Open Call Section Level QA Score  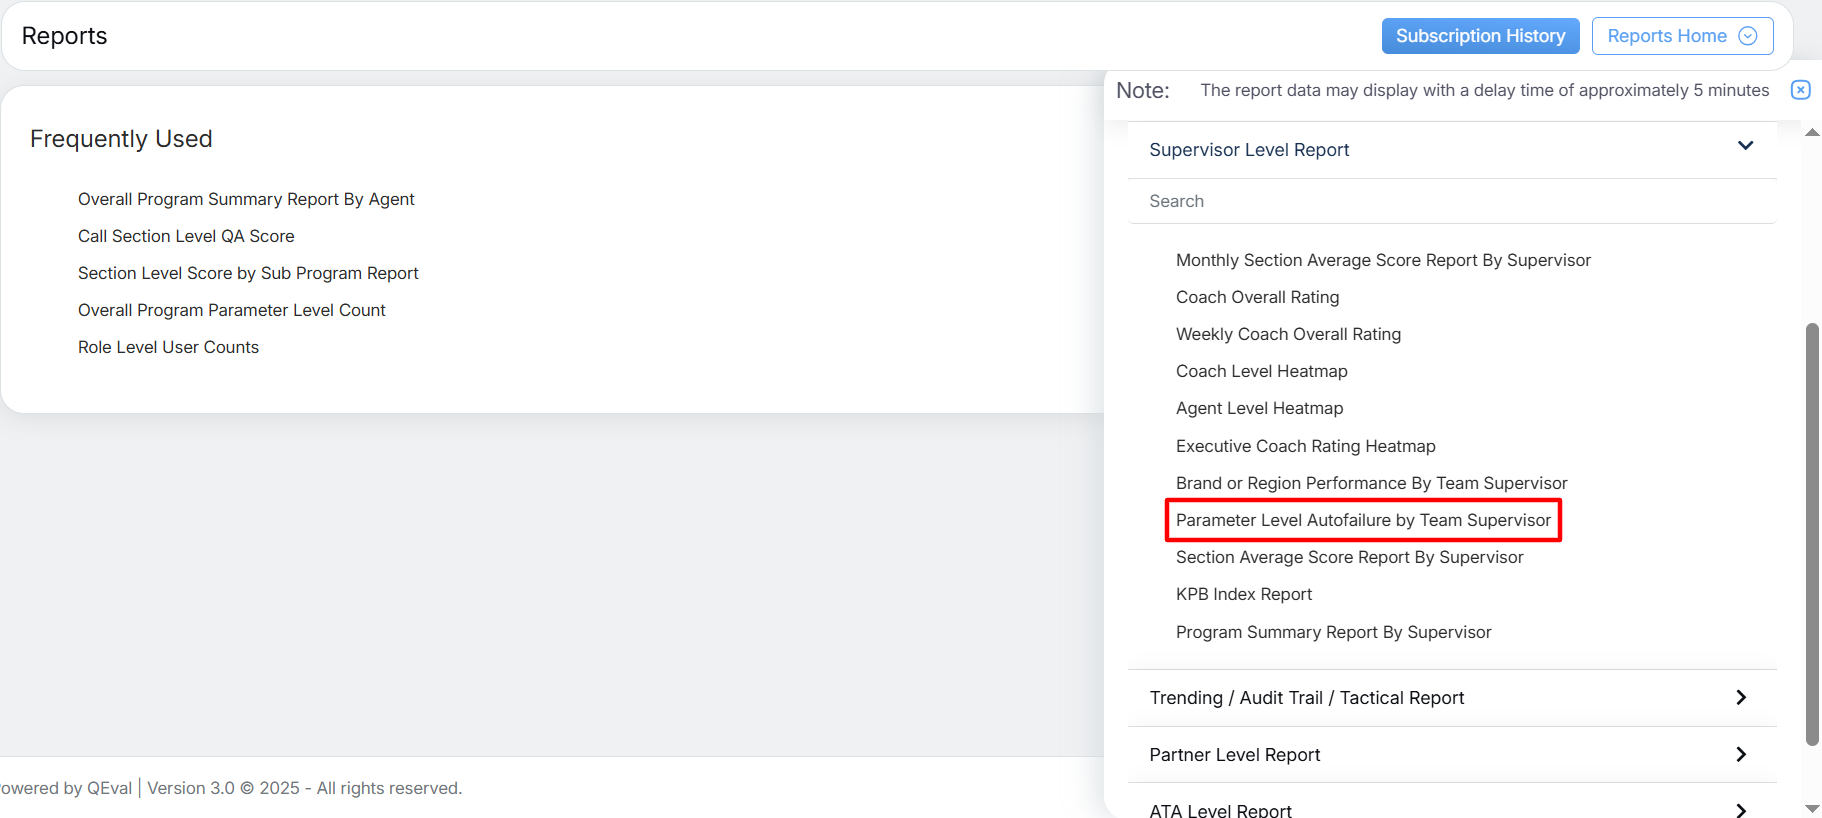(x=186, y=236)
